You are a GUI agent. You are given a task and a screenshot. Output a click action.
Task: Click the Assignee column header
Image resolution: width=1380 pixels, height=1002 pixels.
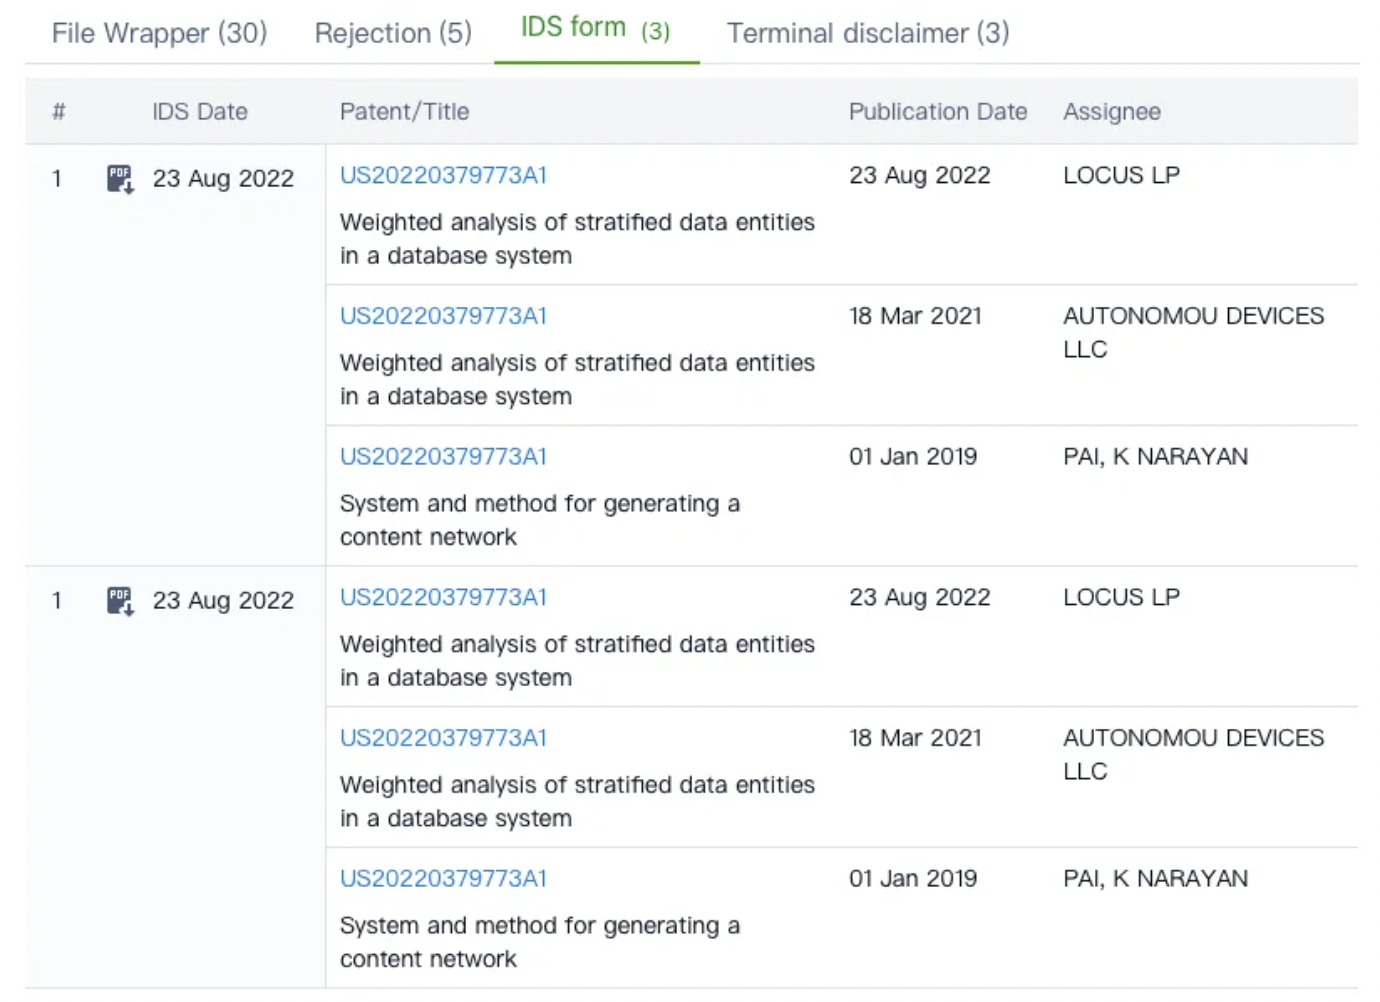click(x=1111, y=111)
